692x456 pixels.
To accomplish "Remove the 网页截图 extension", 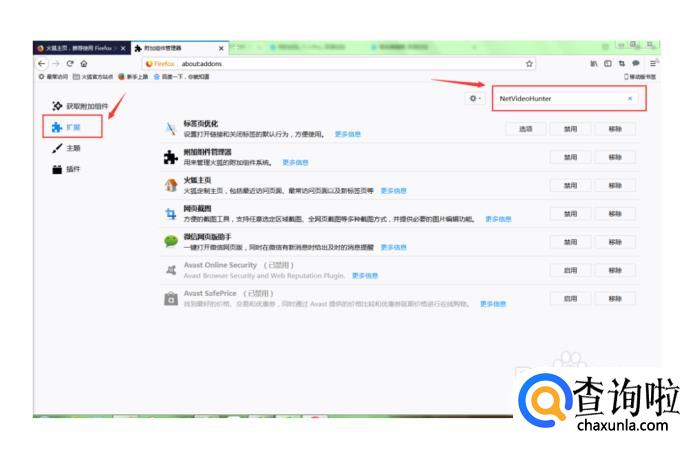I will point(615,214).
